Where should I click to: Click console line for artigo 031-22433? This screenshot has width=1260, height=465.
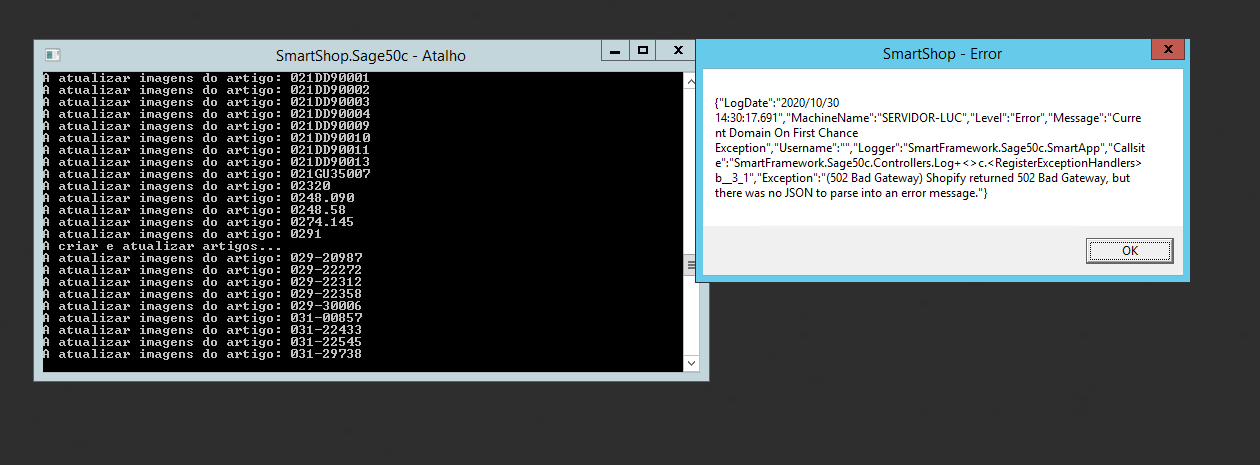click(x=203, y=330)
